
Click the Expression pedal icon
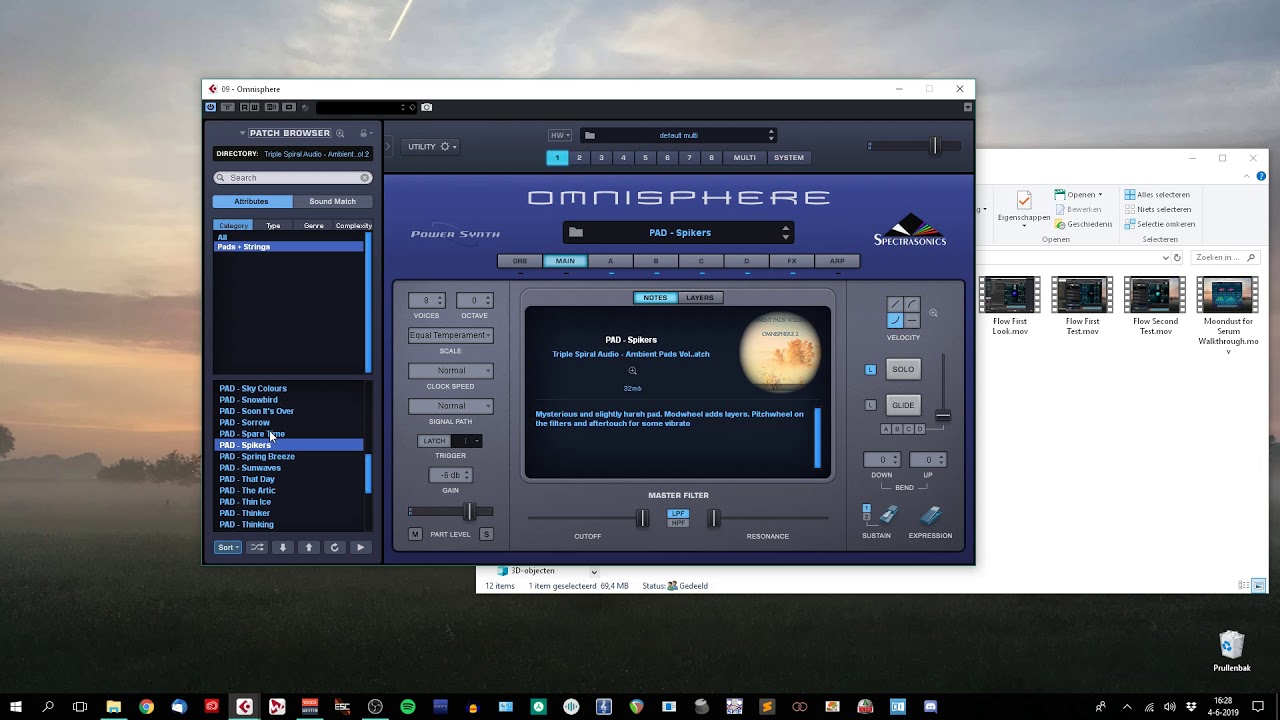pos(931,515)
